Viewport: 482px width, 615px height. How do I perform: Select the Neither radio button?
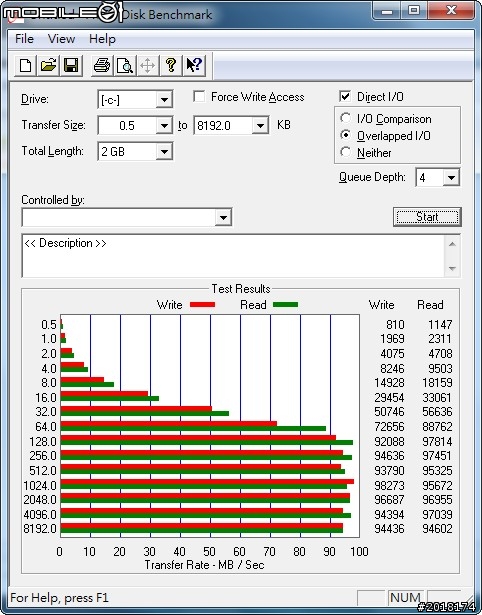(346, 152)
